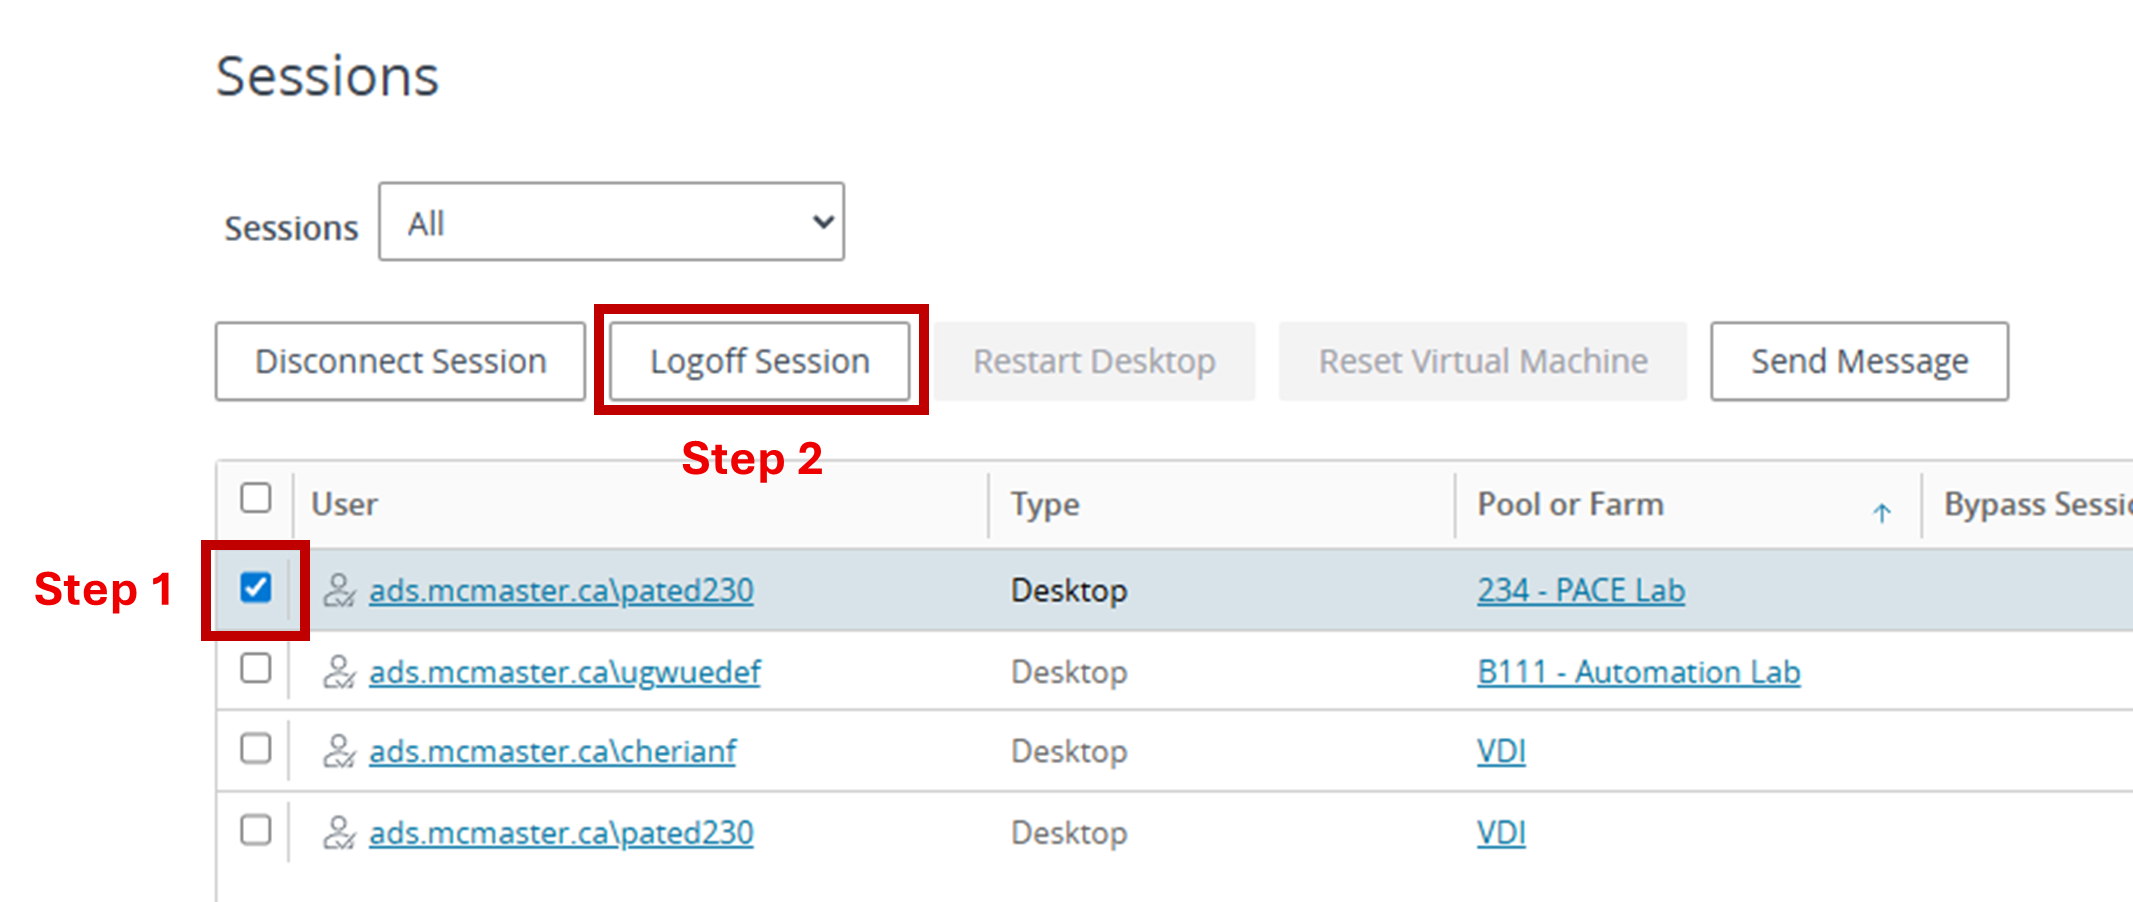The height and width of the screenshot is (902, 2133).
Task: Open the ads.mcmaster.ca\cherianf user link
Action: [552, 751]
